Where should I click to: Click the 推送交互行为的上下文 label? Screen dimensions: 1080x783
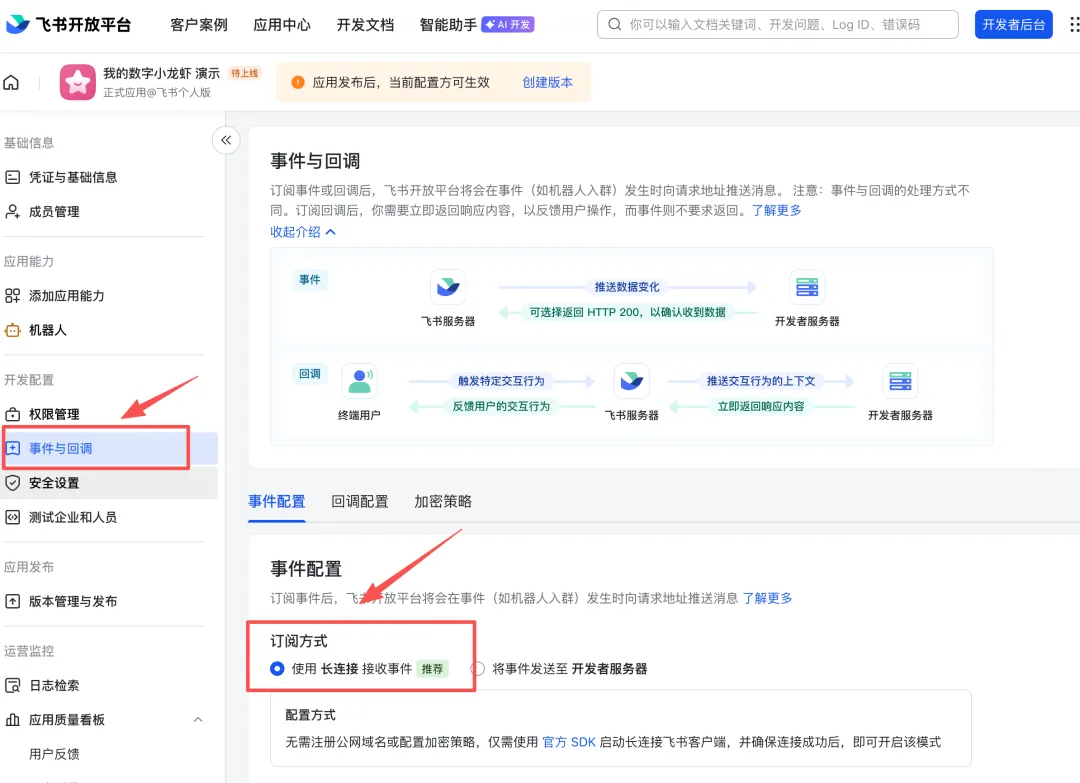click(761, 381)
